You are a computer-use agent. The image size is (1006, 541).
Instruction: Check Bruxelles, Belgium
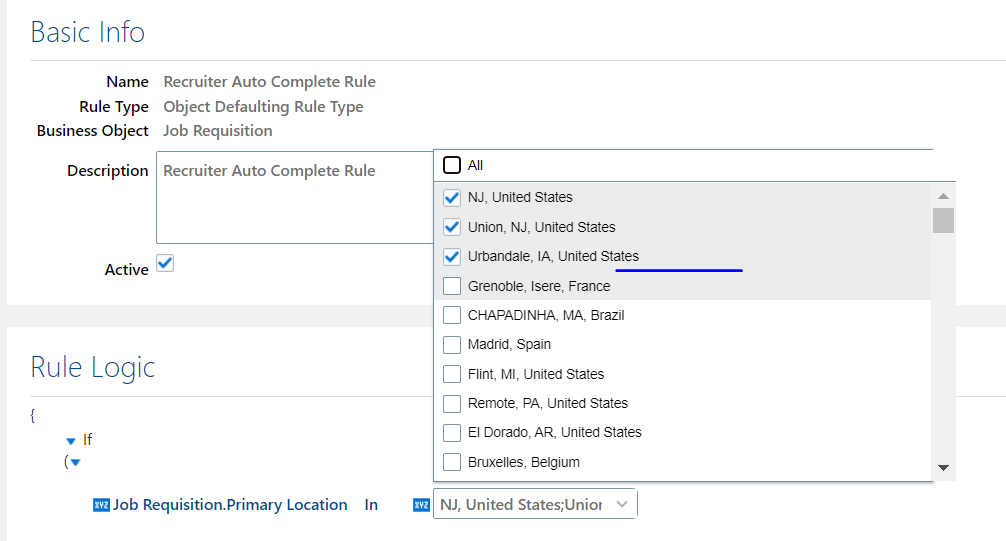coord(452,462)
